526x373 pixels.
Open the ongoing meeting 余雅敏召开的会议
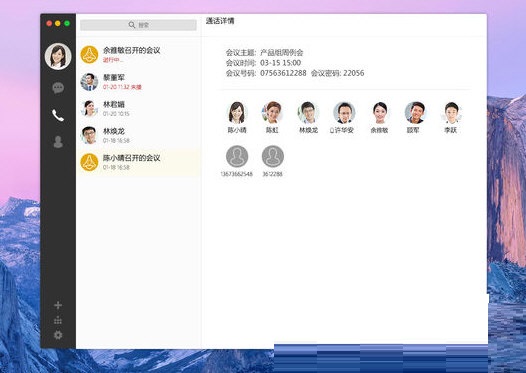click(x=138, y=55)
